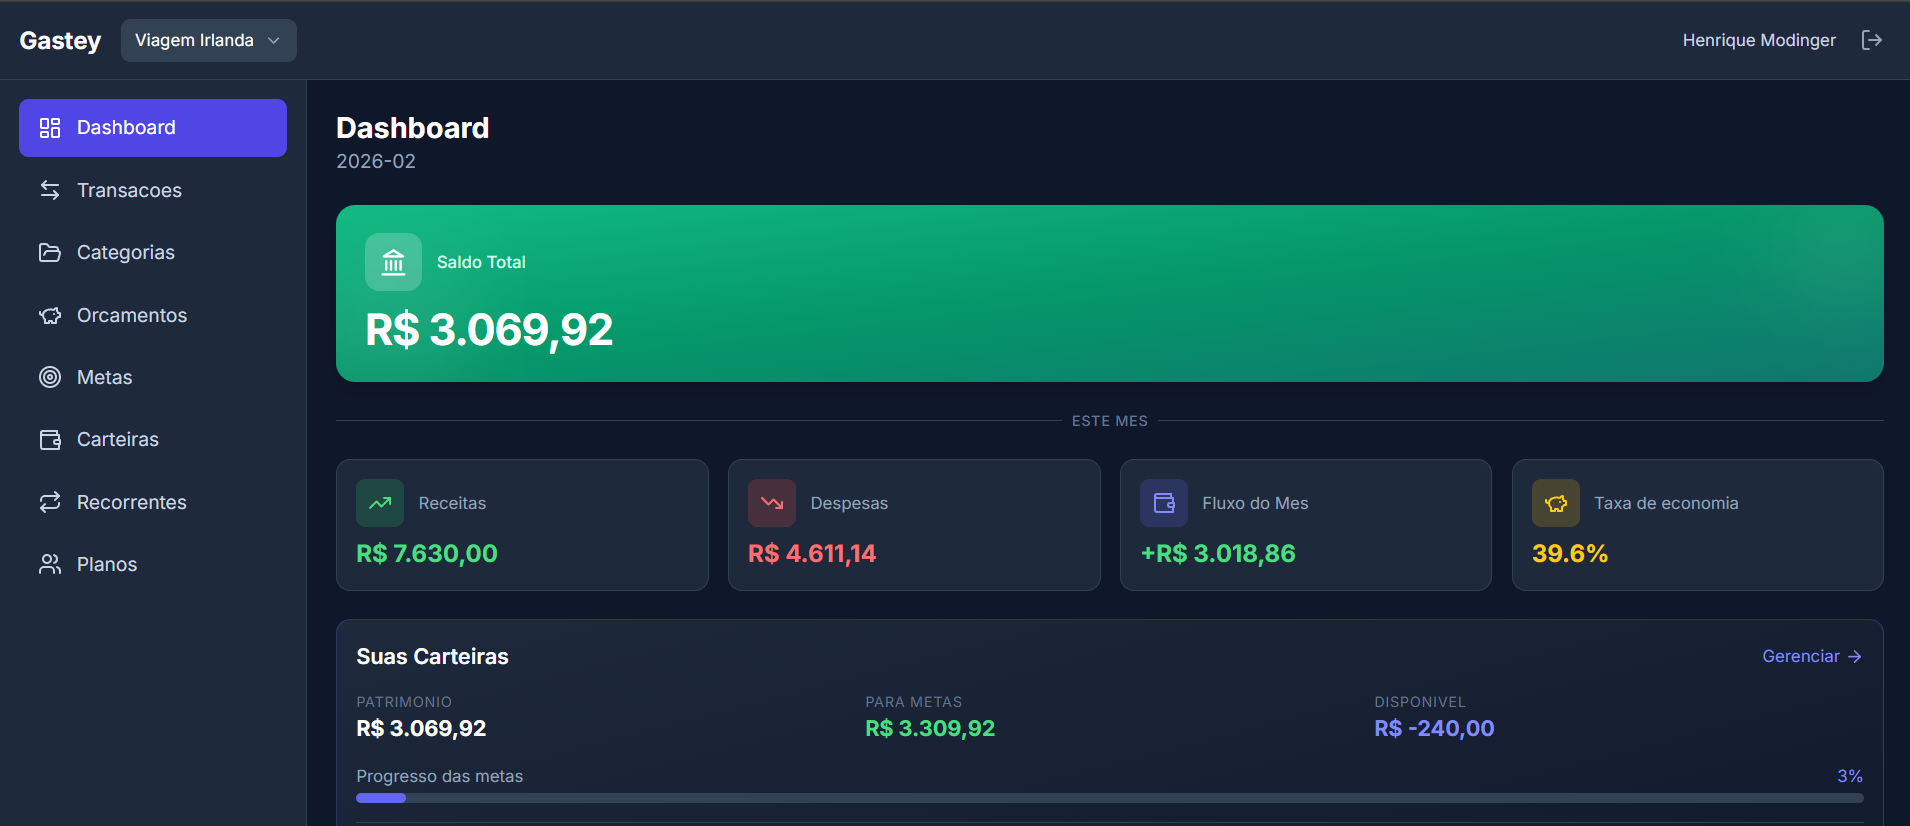The height and width of the screenshot is (826, 1910).
Task: Click the Receitas trending-up icon
Action: click(x=380, y=503)
